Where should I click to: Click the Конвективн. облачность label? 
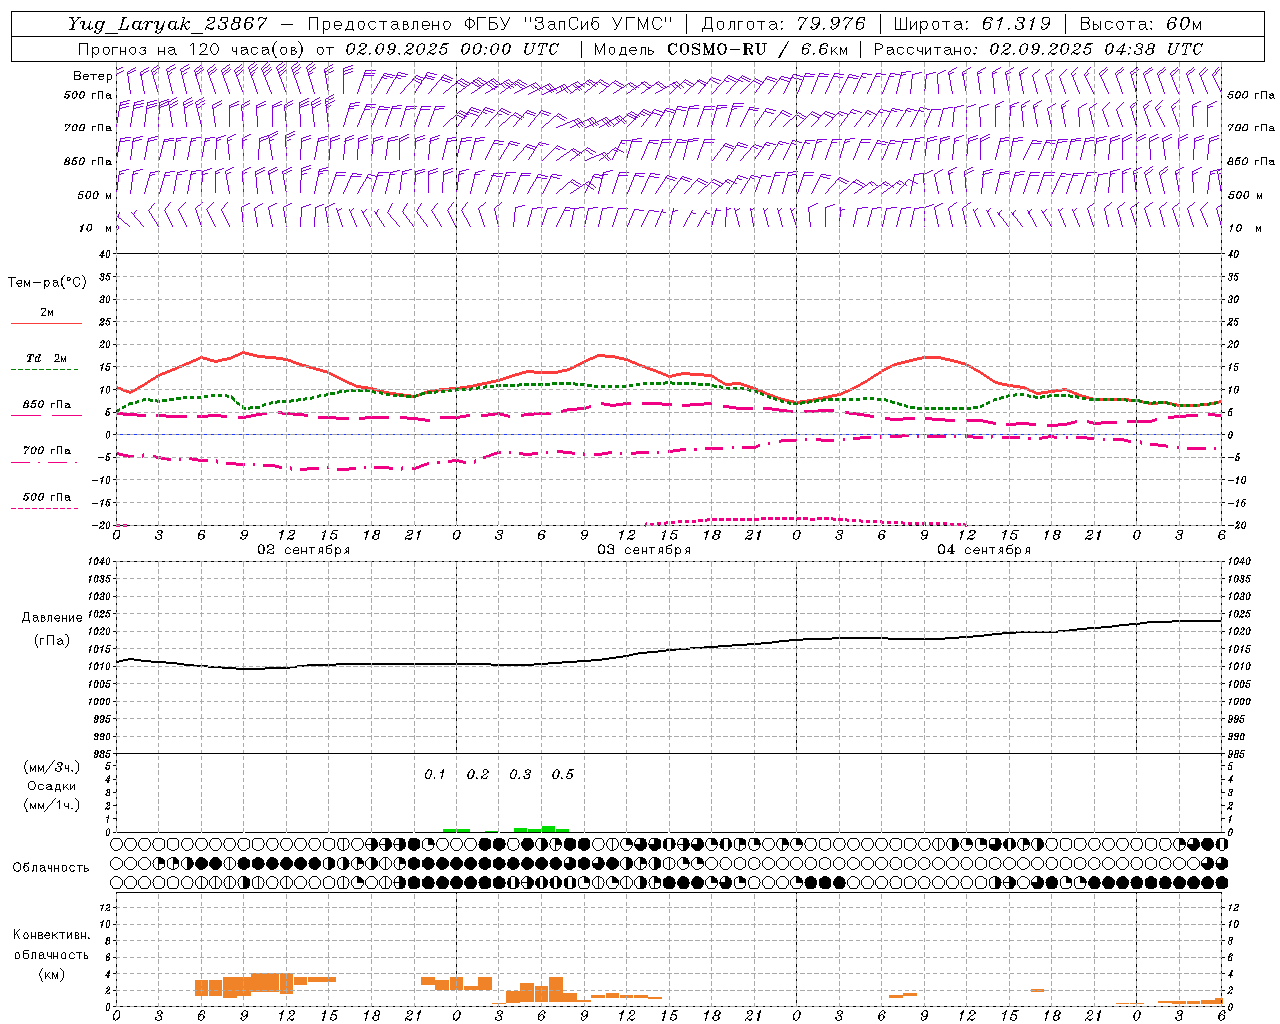(51, 945)
